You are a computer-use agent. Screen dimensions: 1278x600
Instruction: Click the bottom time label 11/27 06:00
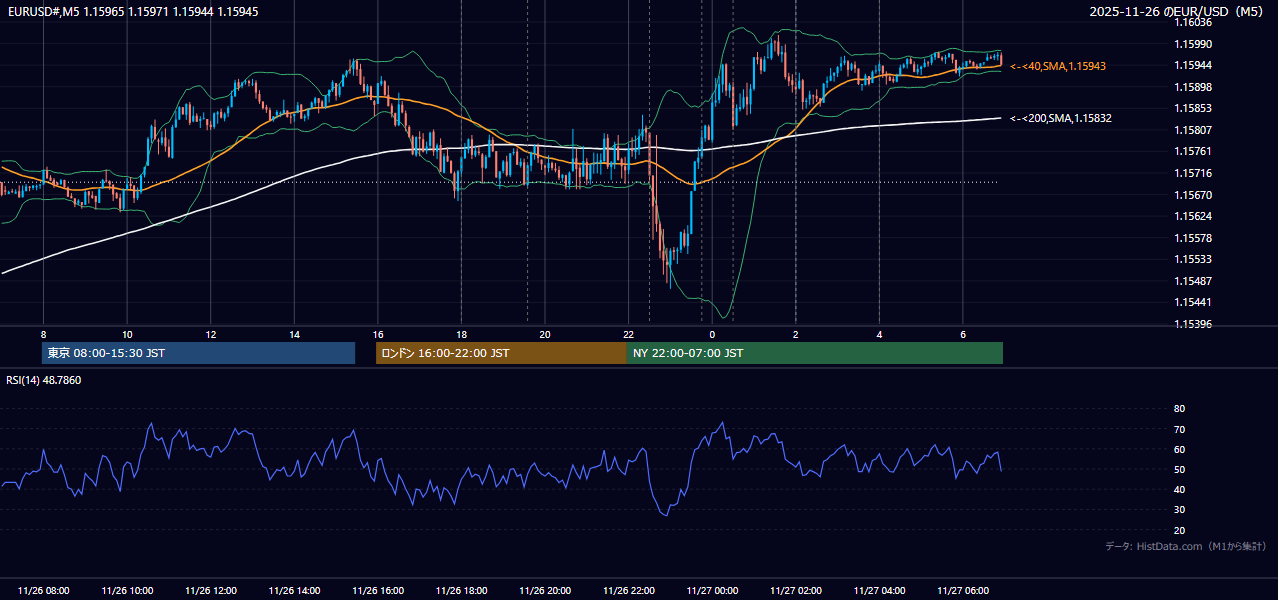[x=962, y=591]
